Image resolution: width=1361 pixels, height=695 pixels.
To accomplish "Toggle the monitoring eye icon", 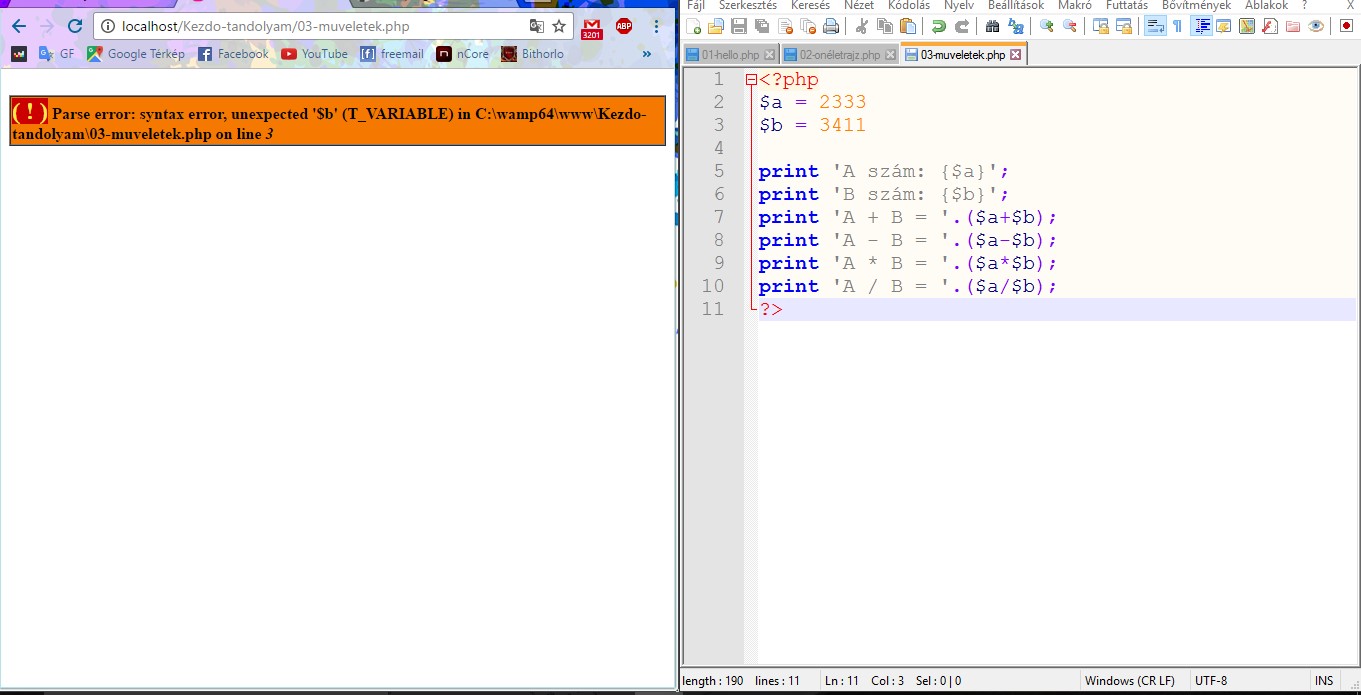I will tap(1315, 26).
